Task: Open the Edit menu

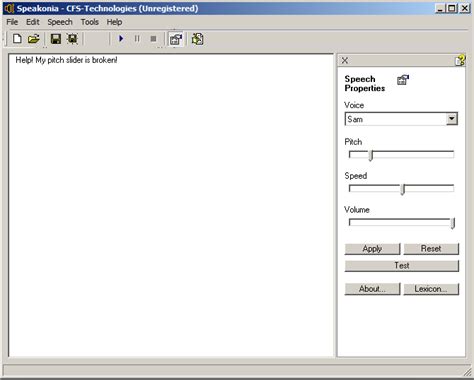Action: (x=33, y=22)
